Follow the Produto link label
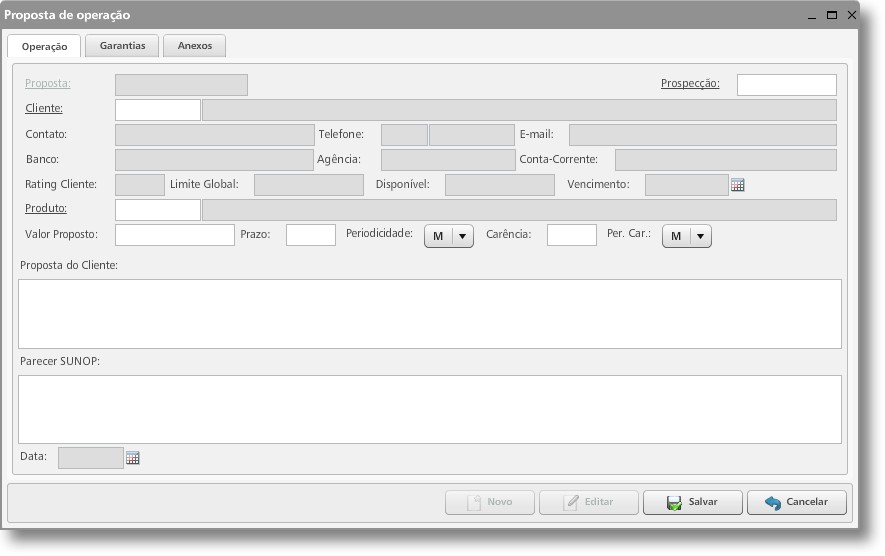The image size is (885, 556). tap(46, 208)
